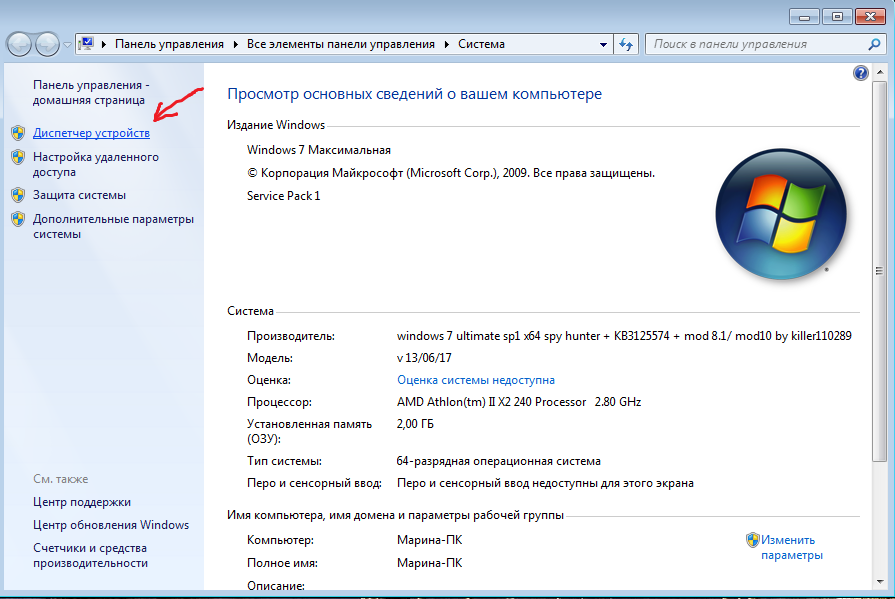The height and width of the screenshot is (599, 895).
Task: Click the 2,00 ГБ memory value
Action: click(415, 424)
